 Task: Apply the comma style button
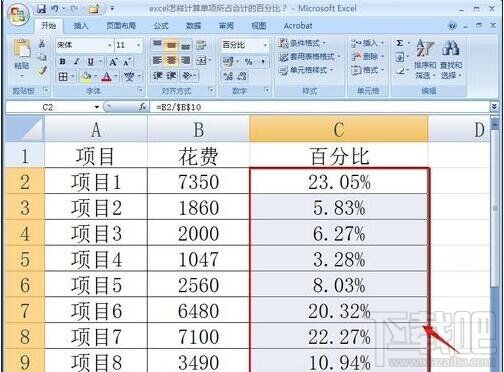[263, 61]
